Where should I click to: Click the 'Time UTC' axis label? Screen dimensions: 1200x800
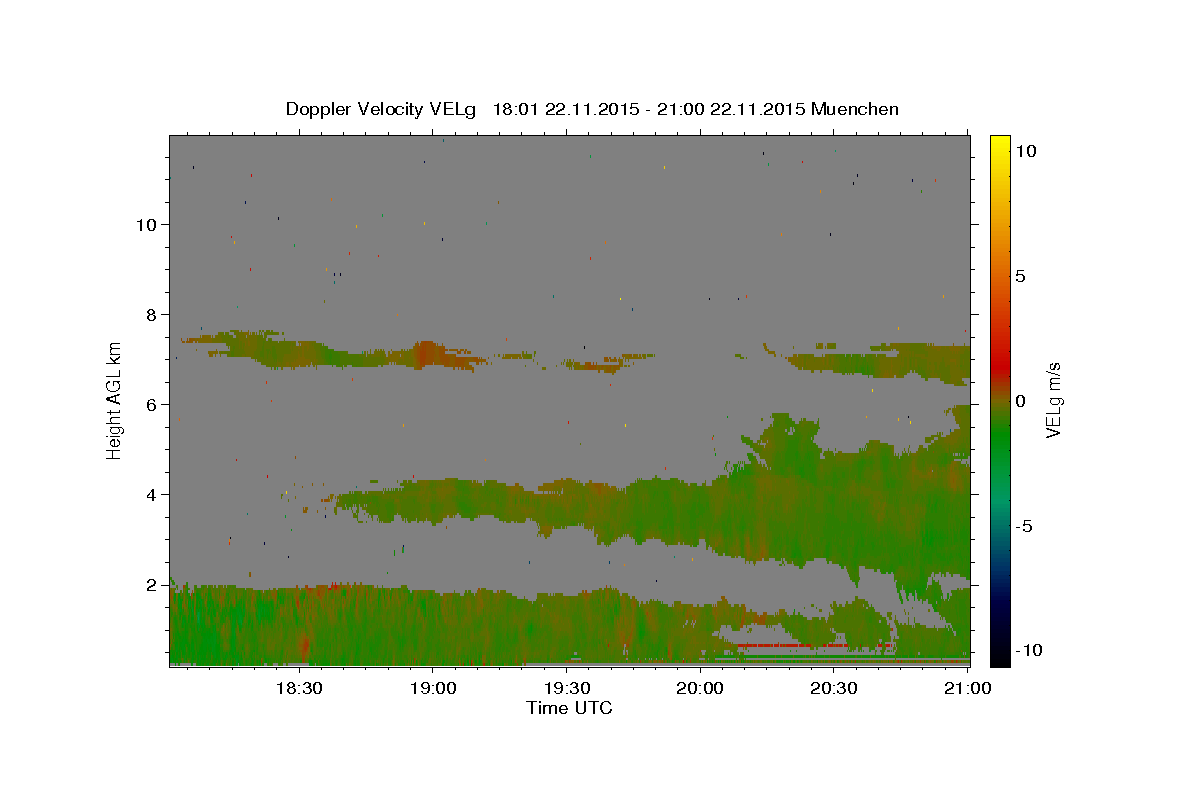(569, 708)
